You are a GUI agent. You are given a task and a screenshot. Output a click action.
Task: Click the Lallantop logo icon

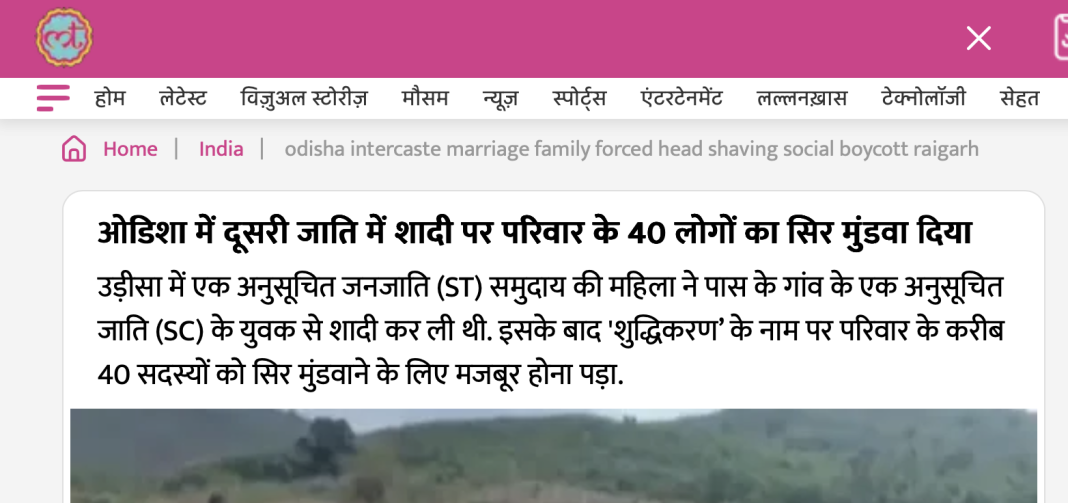[64, 37]
